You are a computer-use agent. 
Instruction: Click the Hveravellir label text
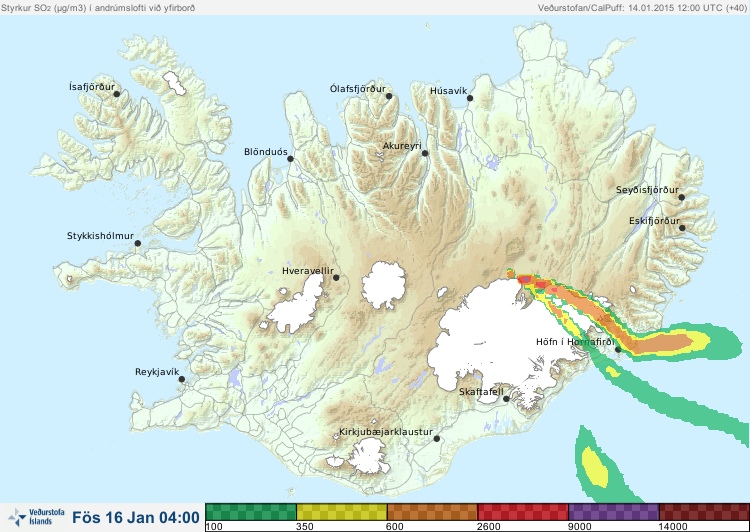click(308, 271)
